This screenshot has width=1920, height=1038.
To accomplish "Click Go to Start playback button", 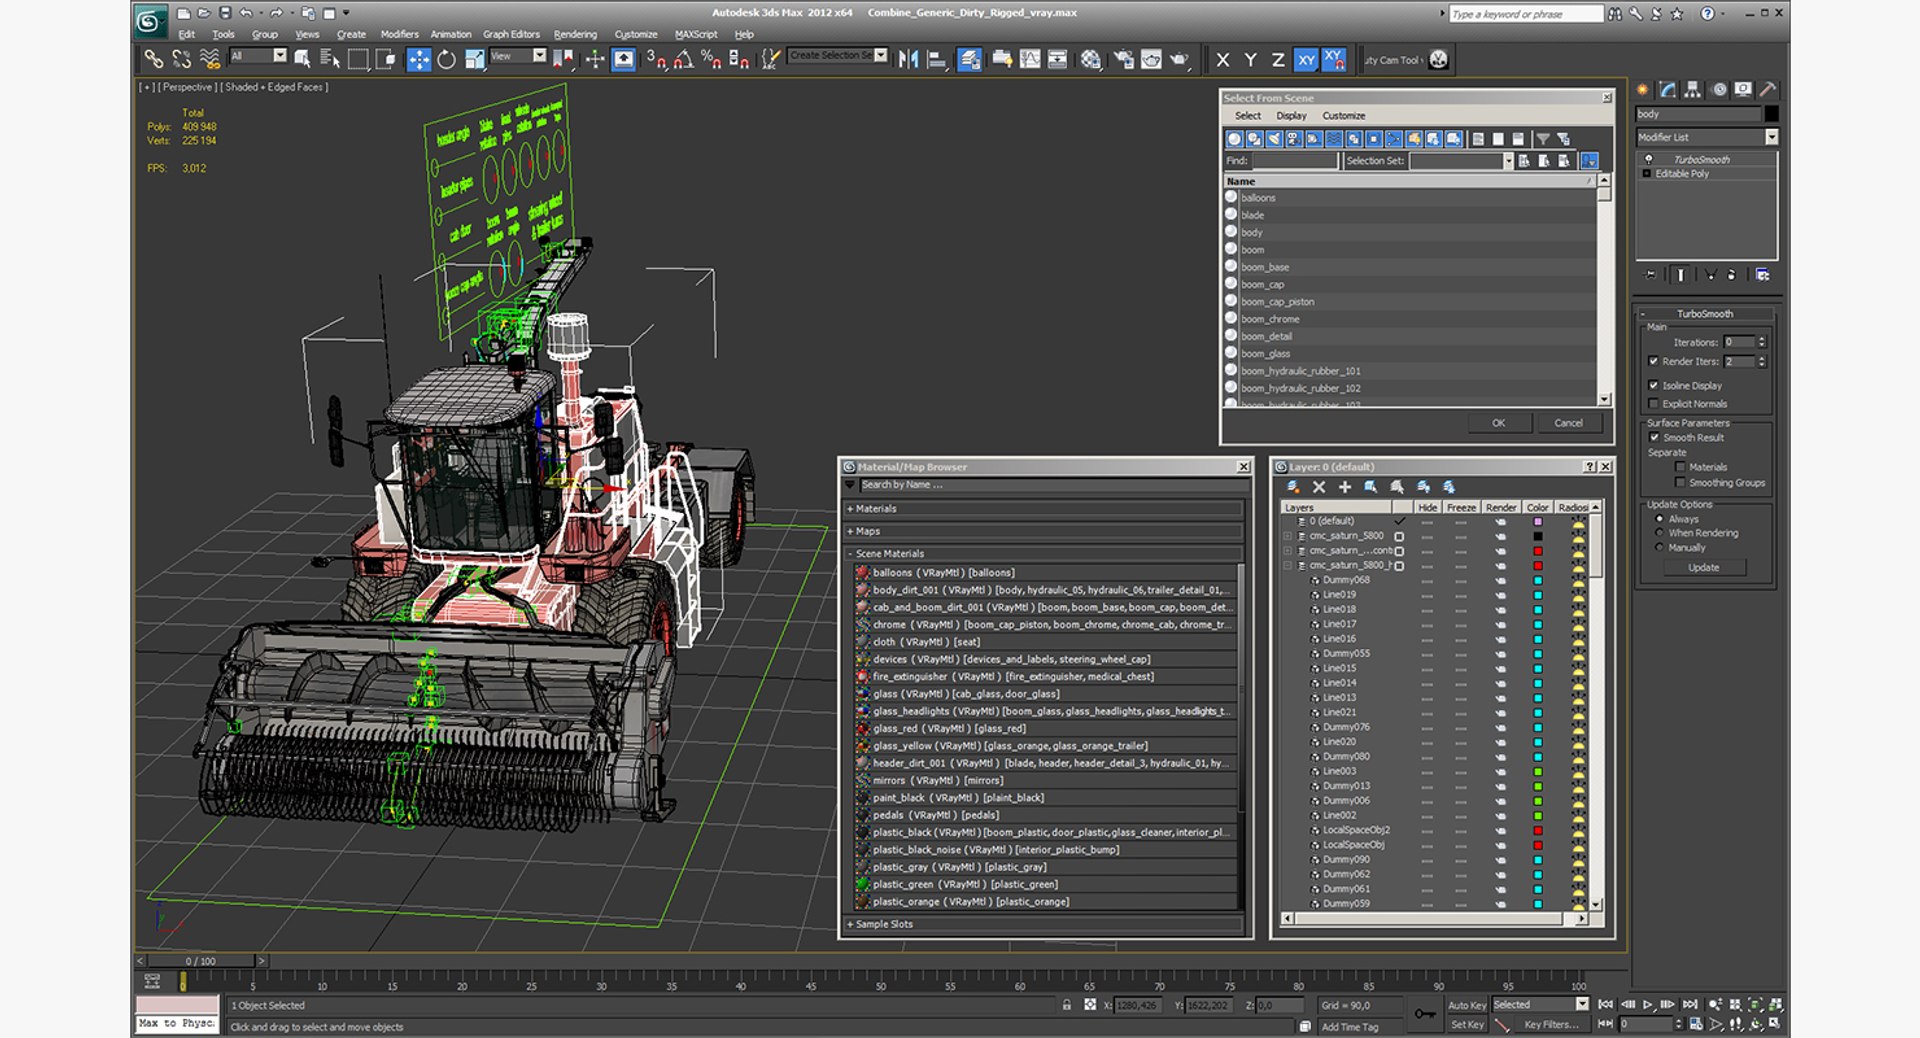I will (x=1605, y=1004).
